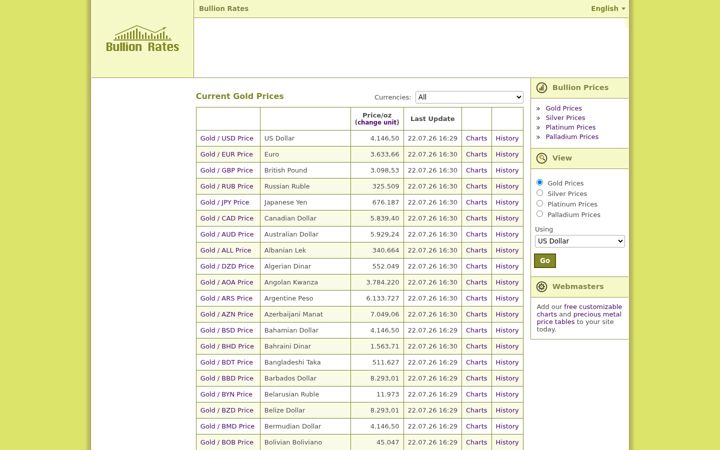This screenshot has height=450, width=720.
Task: Open Charts for Euro row
Action: (476, 154)
